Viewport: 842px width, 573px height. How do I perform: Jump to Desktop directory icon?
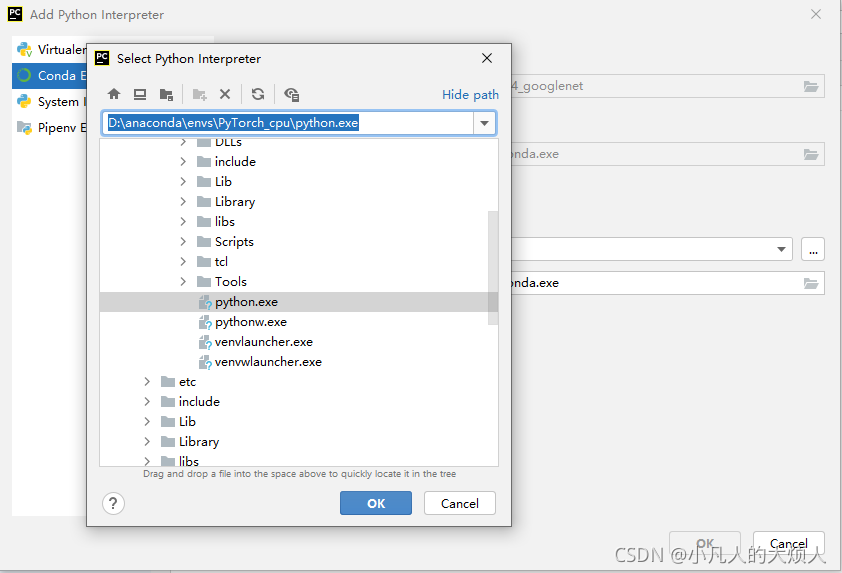click(x=140, y=95)
